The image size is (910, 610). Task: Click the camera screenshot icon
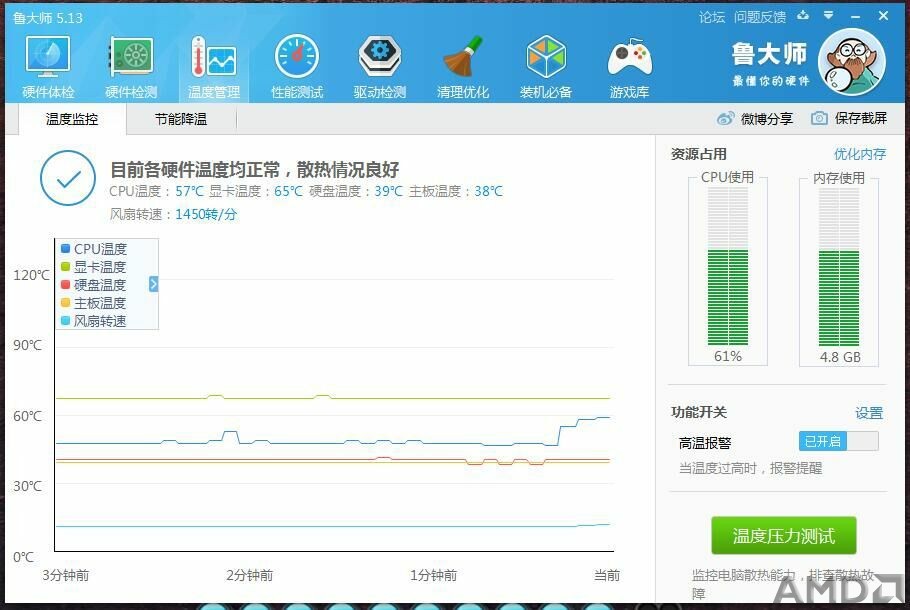click(x=819, y=118)
